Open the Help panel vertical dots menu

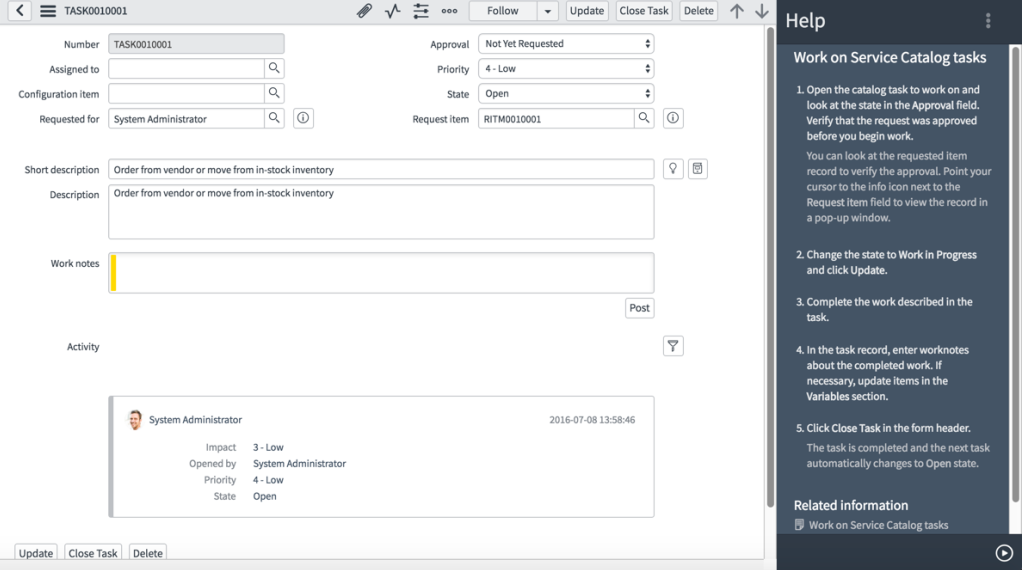[x=988, y=21]
